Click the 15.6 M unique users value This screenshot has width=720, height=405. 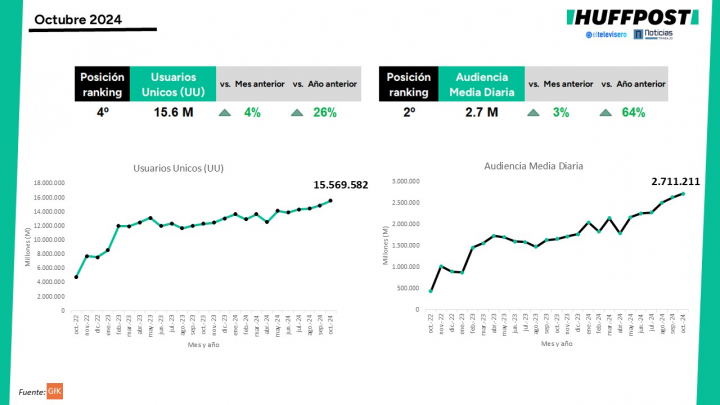tap(173, 113)
